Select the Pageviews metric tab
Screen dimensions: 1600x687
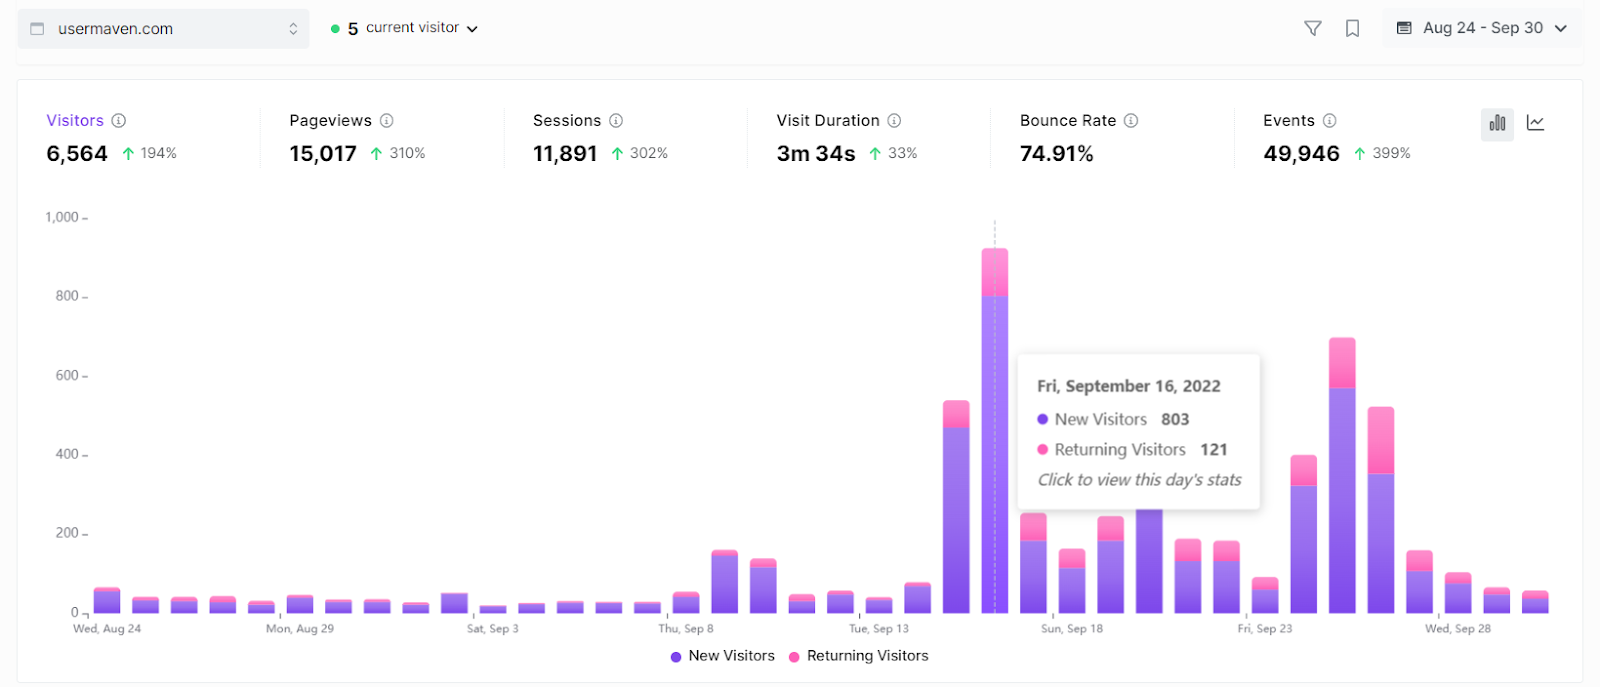coord(330,121)
